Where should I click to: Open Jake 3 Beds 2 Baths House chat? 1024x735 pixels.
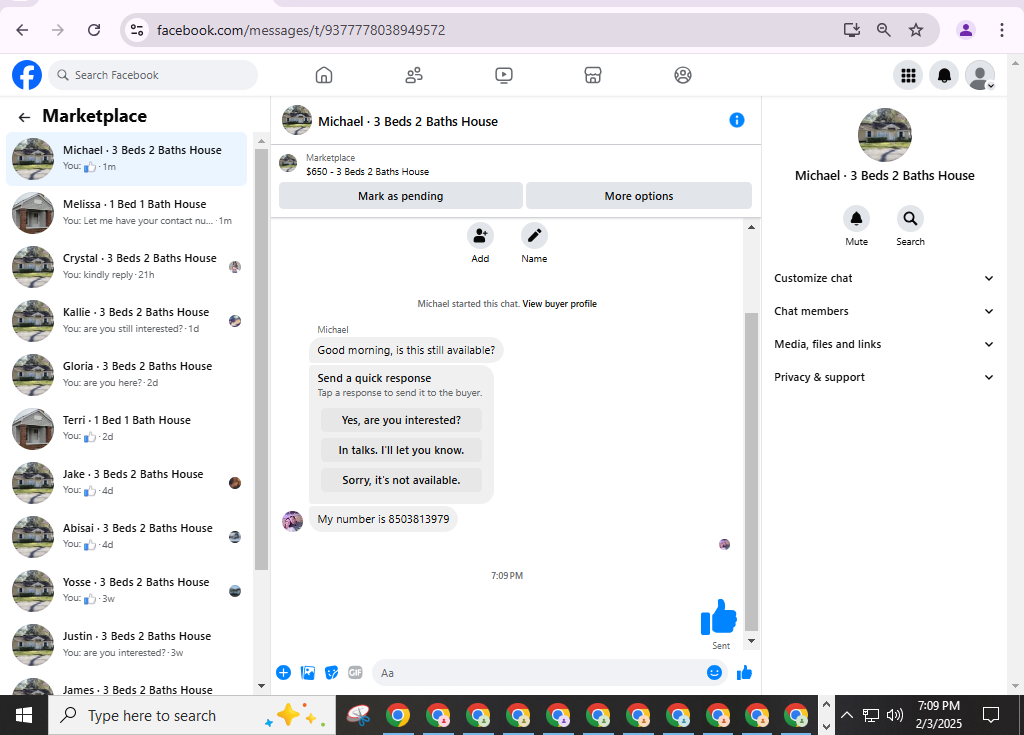[127, 483]
